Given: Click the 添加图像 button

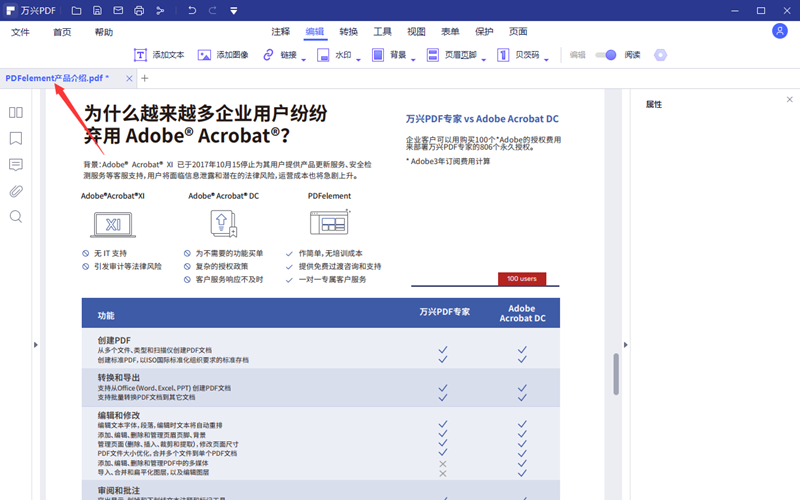Looking at the screenshot, I should click(223, 55).
